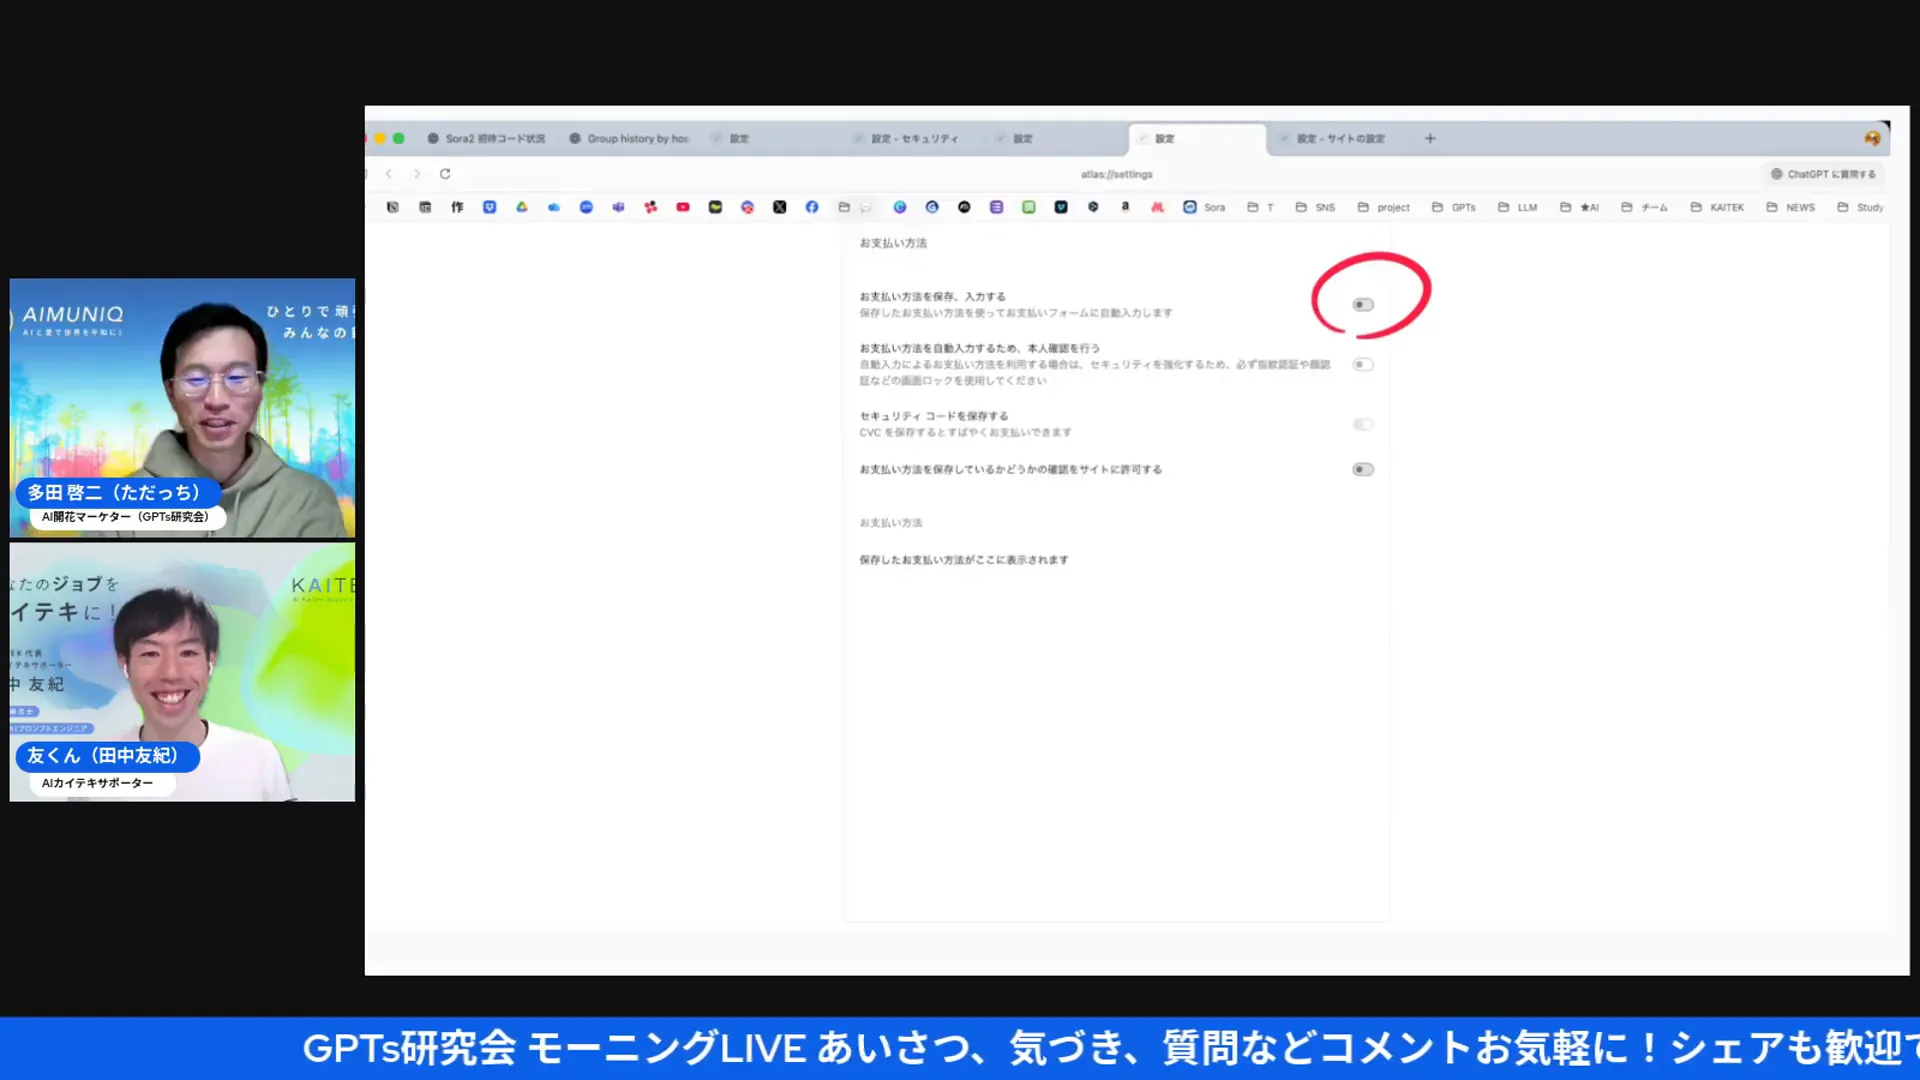
Task: Open the Facebook bookmark
Action: tap(812, 207)
